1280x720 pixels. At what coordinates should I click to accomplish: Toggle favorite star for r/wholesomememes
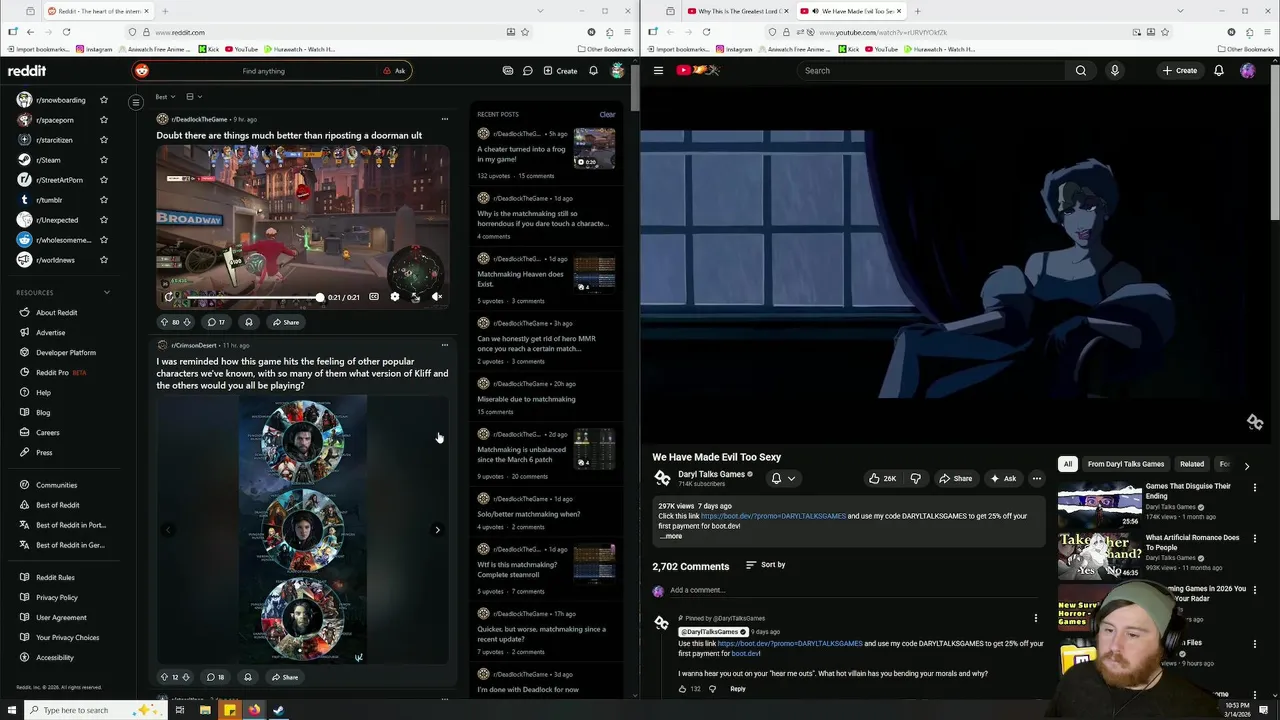pyautogui.click(x=103, y=240)
